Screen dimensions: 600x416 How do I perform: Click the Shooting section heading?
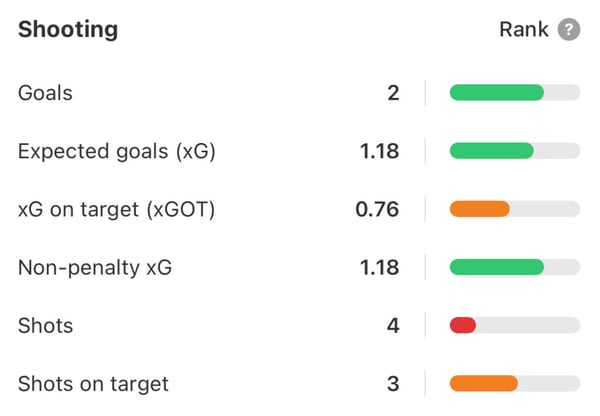(x=68, y=29)
